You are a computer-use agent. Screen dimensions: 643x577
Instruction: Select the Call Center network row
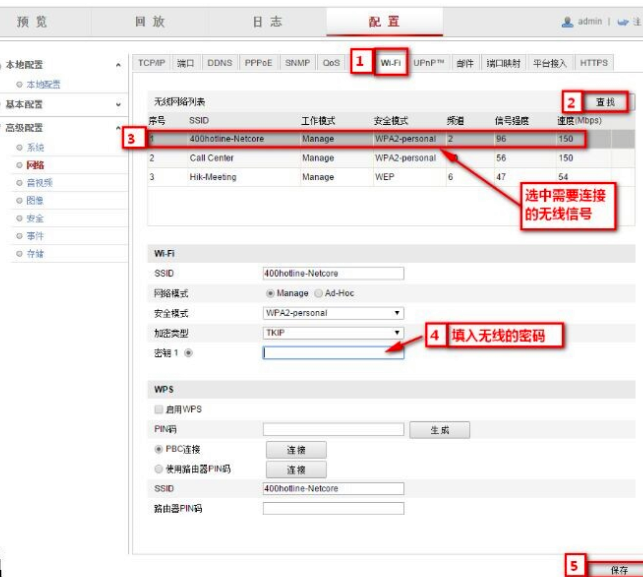pyautogui.click(x=391, y=158)
